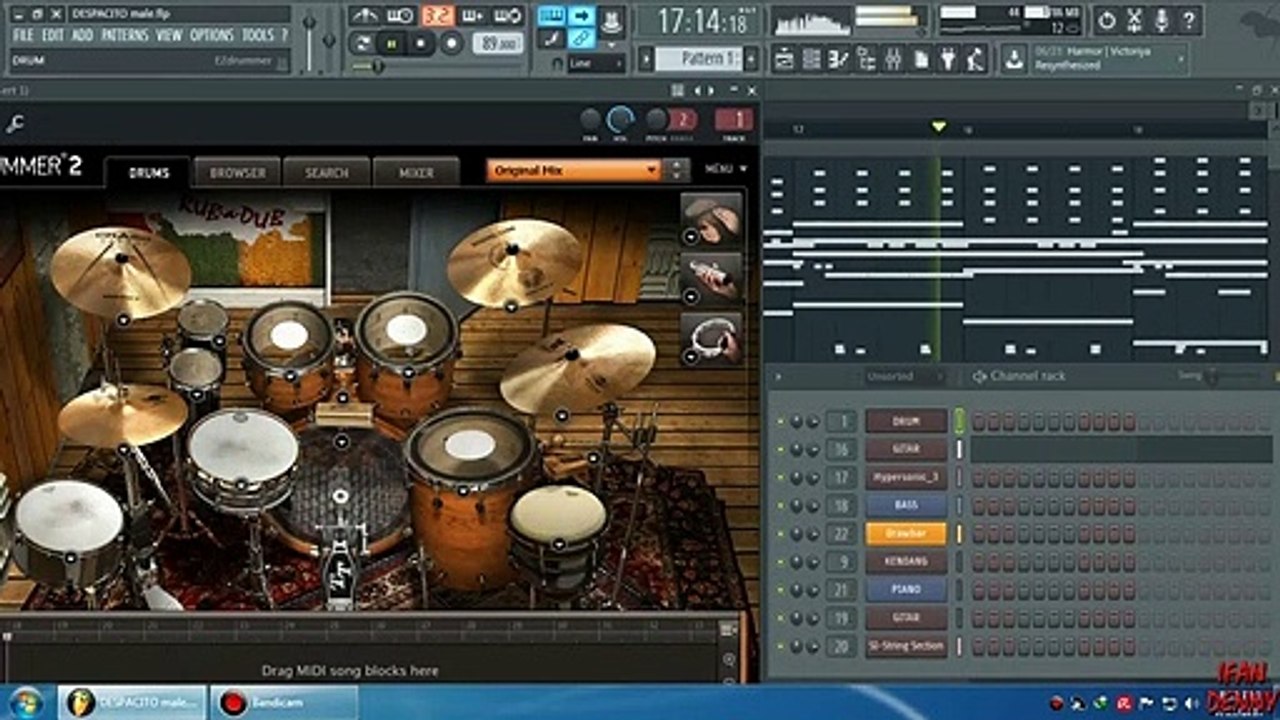Click the one-click audio recording scissors icon
Viewport: 1280px width, 720px height.
point(1134,19)
